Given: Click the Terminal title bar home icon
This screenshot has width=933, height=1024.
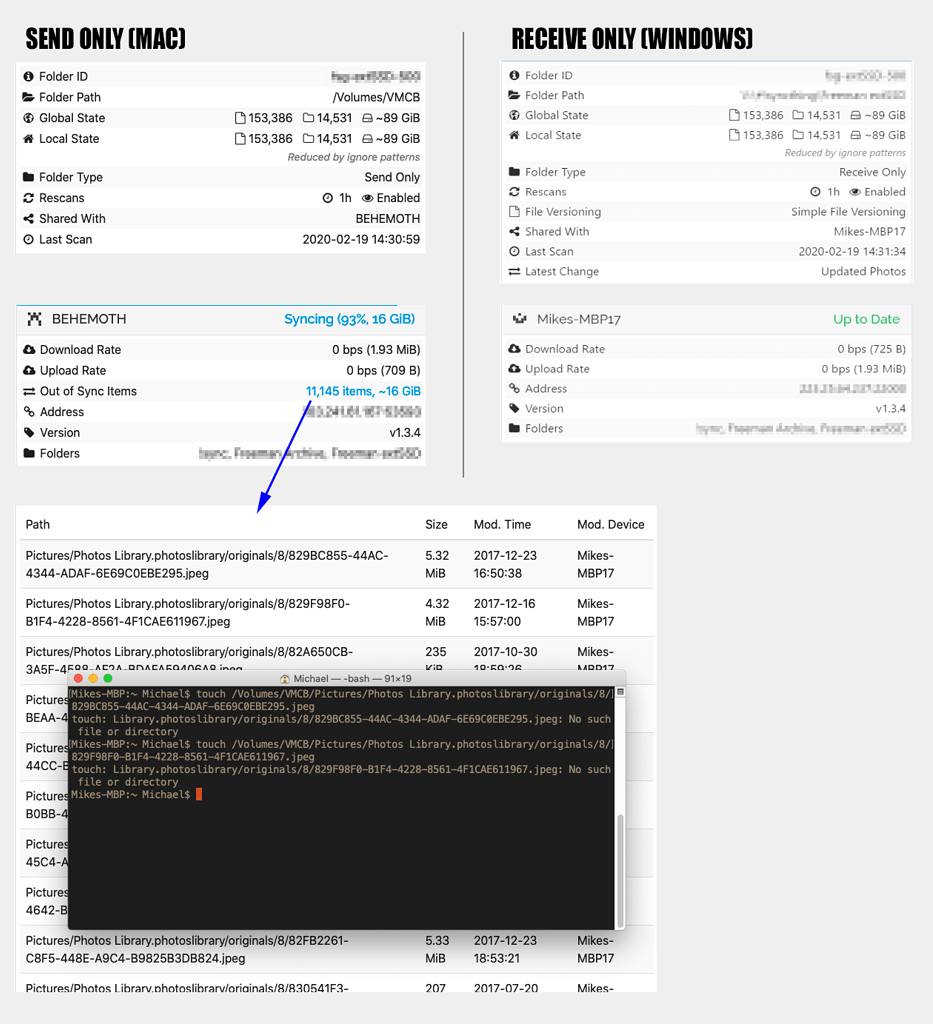Looking at the screenshot, I should (285, 679).
